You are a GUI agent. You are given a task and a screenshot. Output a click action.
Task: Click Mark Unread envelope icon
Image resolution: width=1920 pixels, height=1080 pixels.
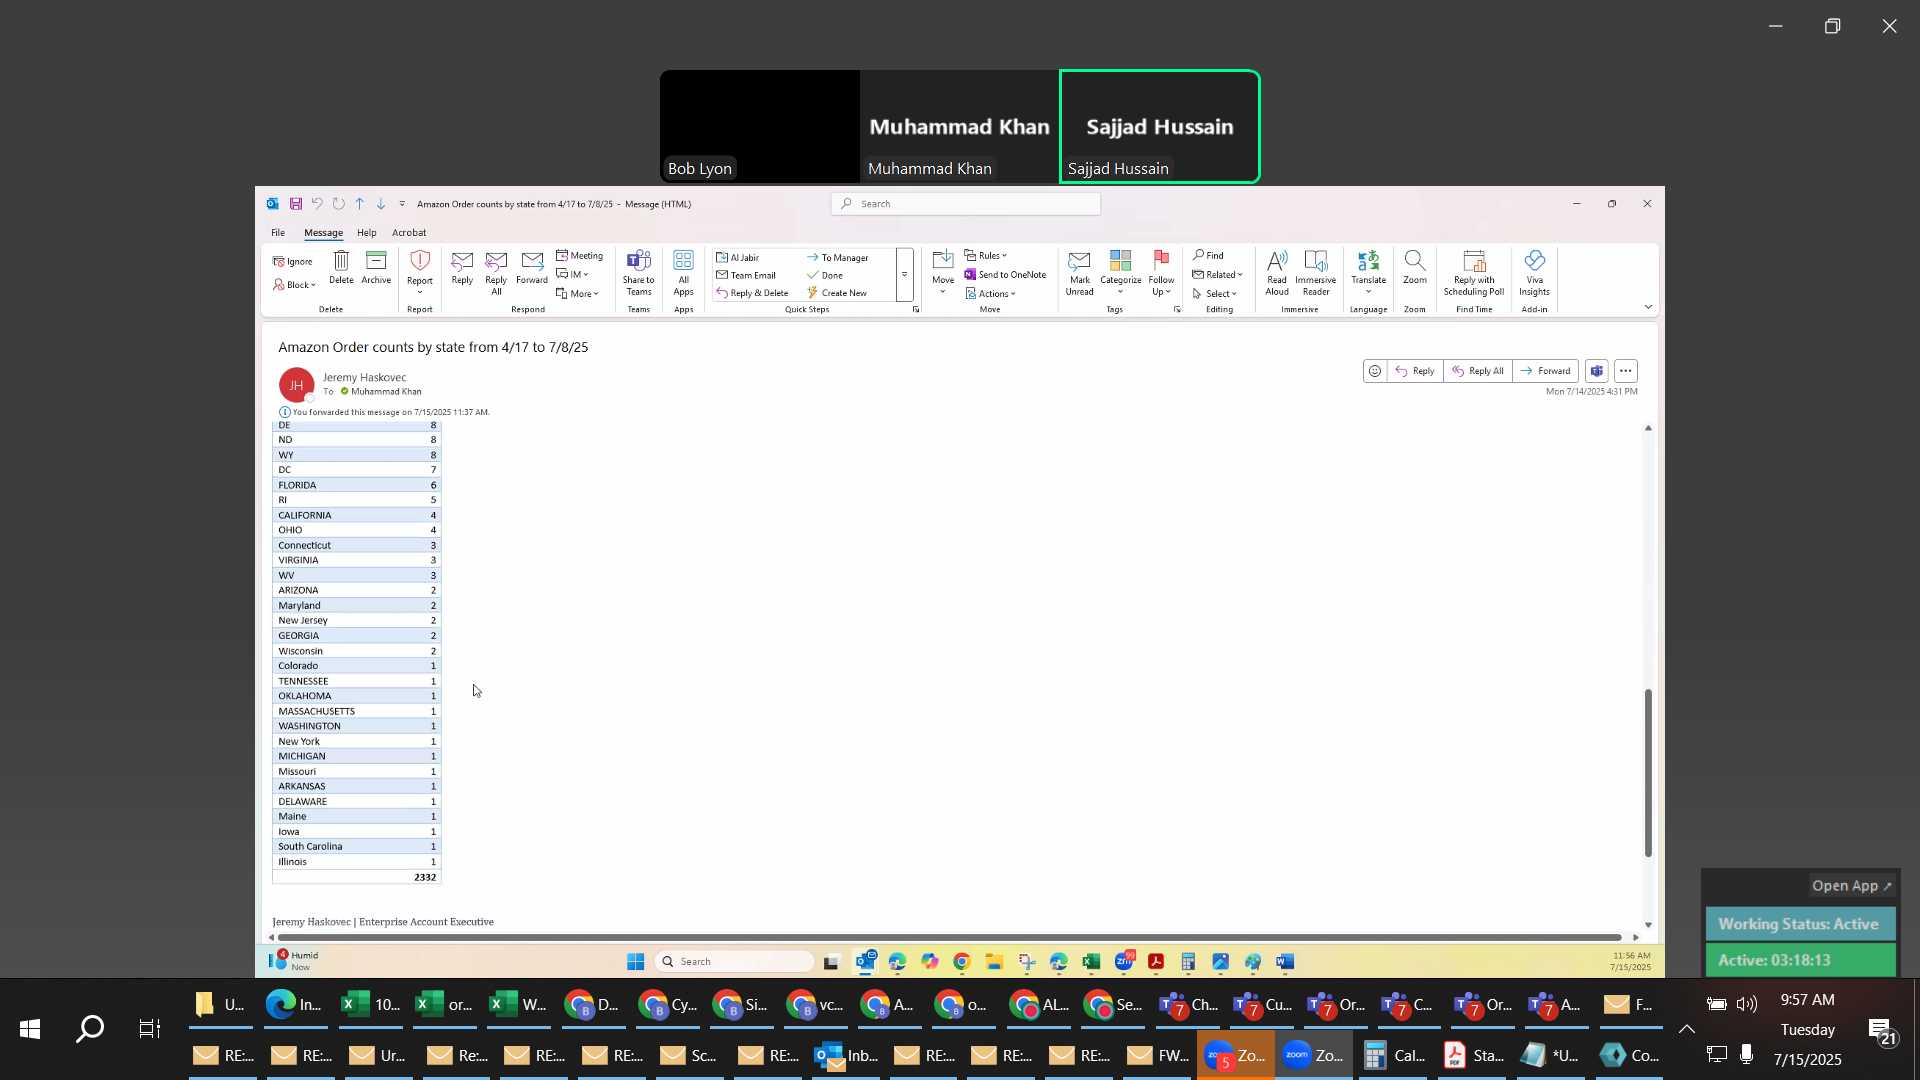(x=1079, y=273)
